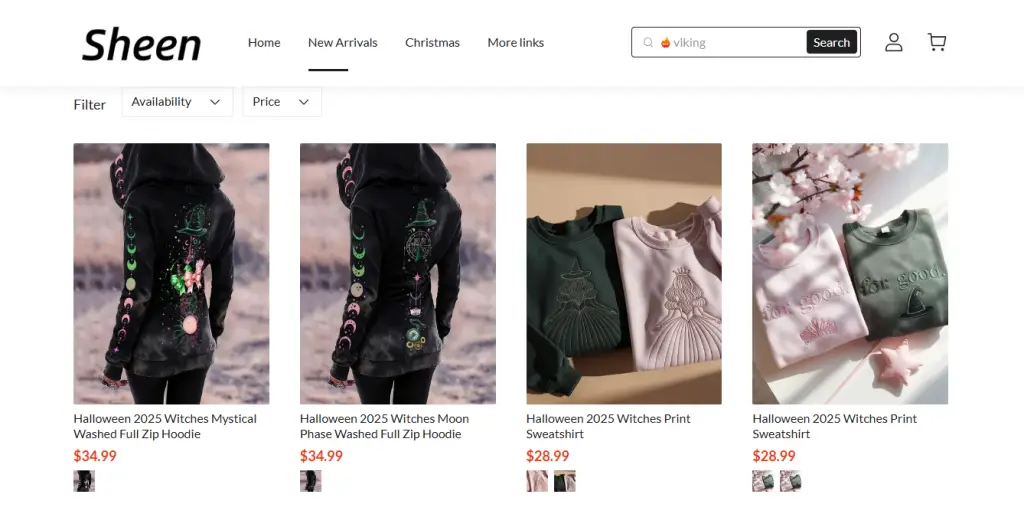Select dark green swatch under third product
This screenshot has height=514, width=1024.
(x=565, y=481)
